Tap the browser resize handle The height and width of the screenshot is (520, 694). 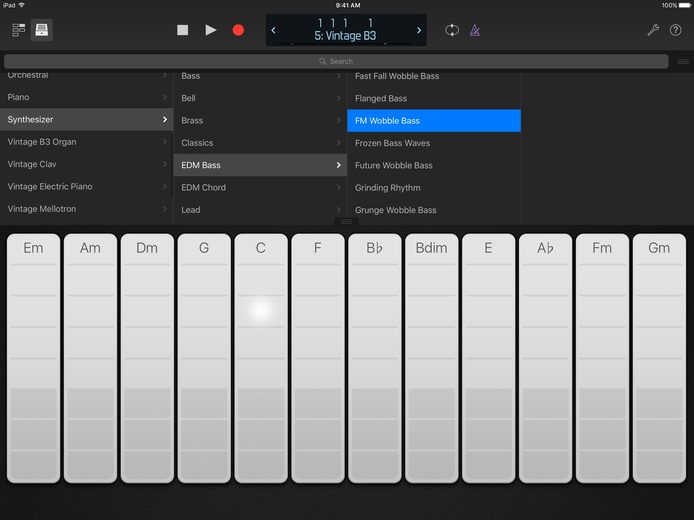(346, 221)
